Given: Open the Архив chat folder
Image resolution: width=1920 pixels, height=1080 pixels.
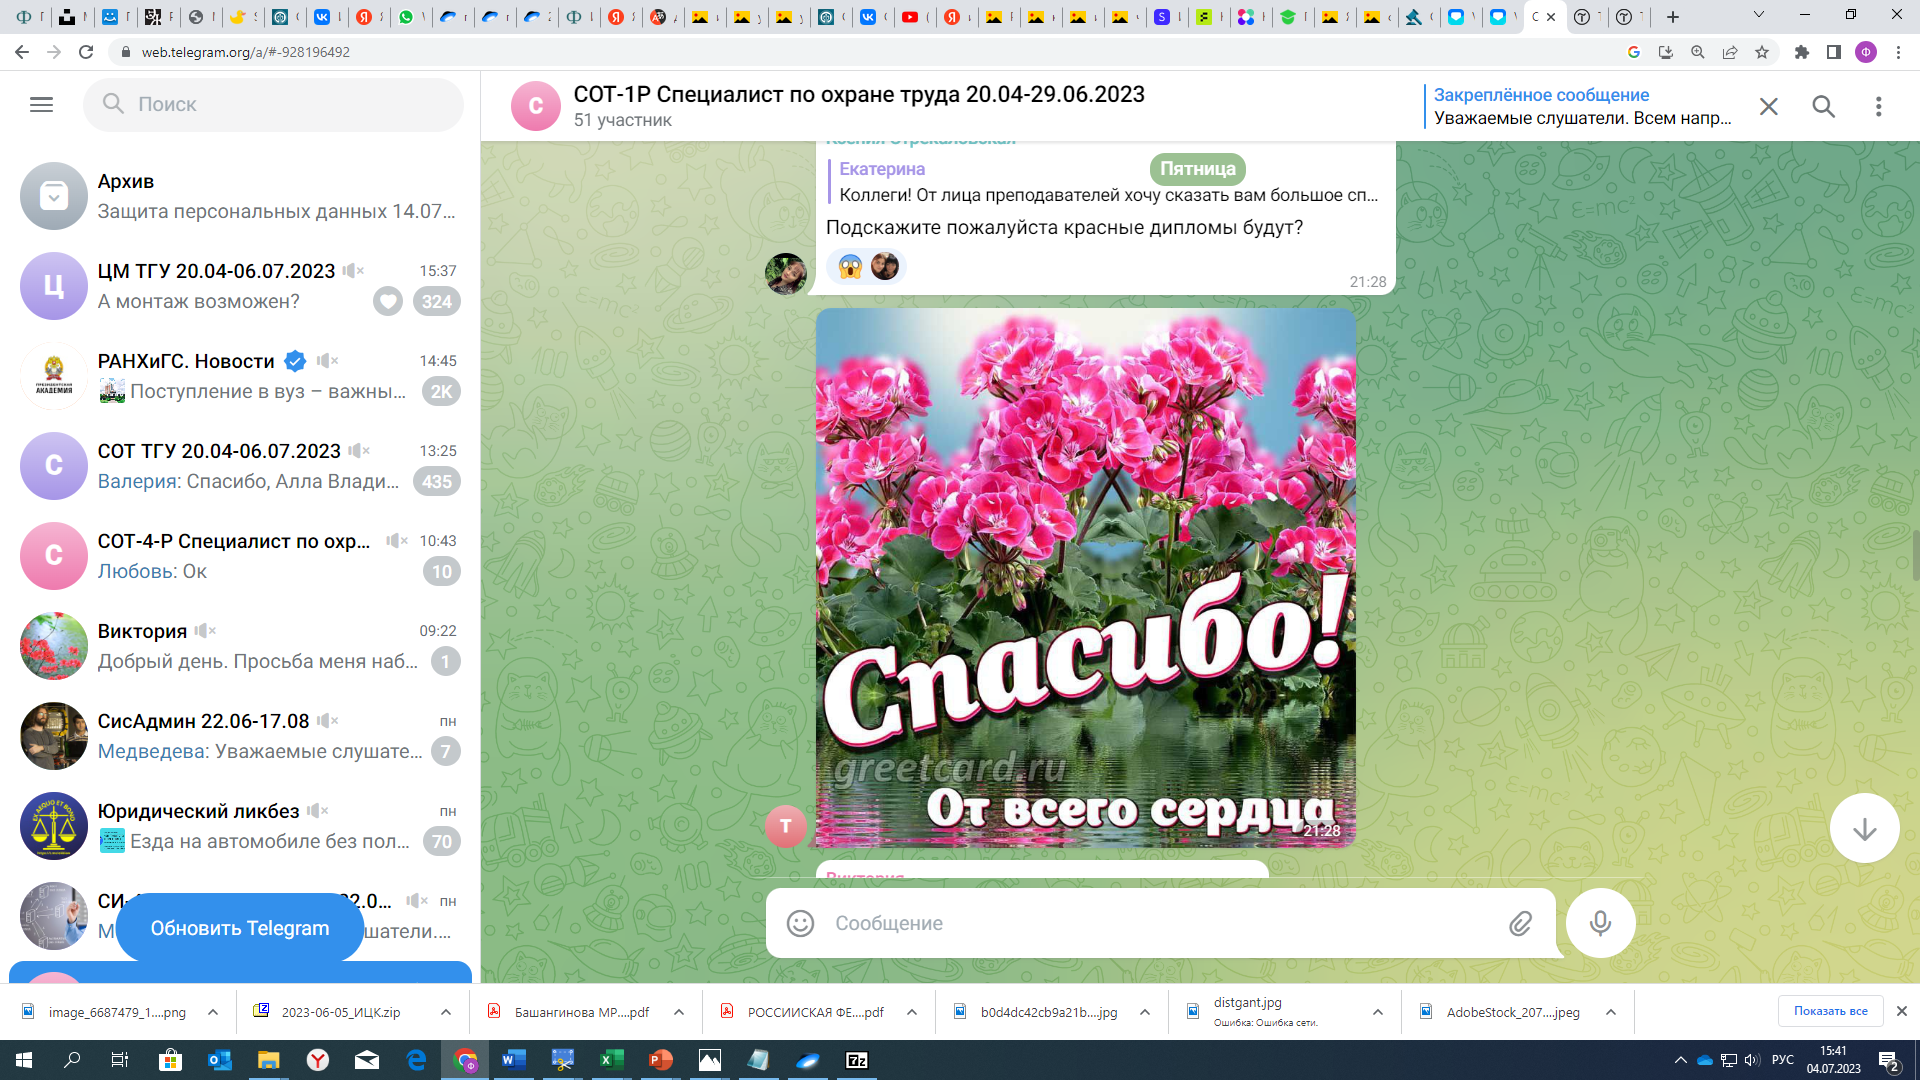Looking at the screenshot, I should pyautogui.click(x=240, y=196).
